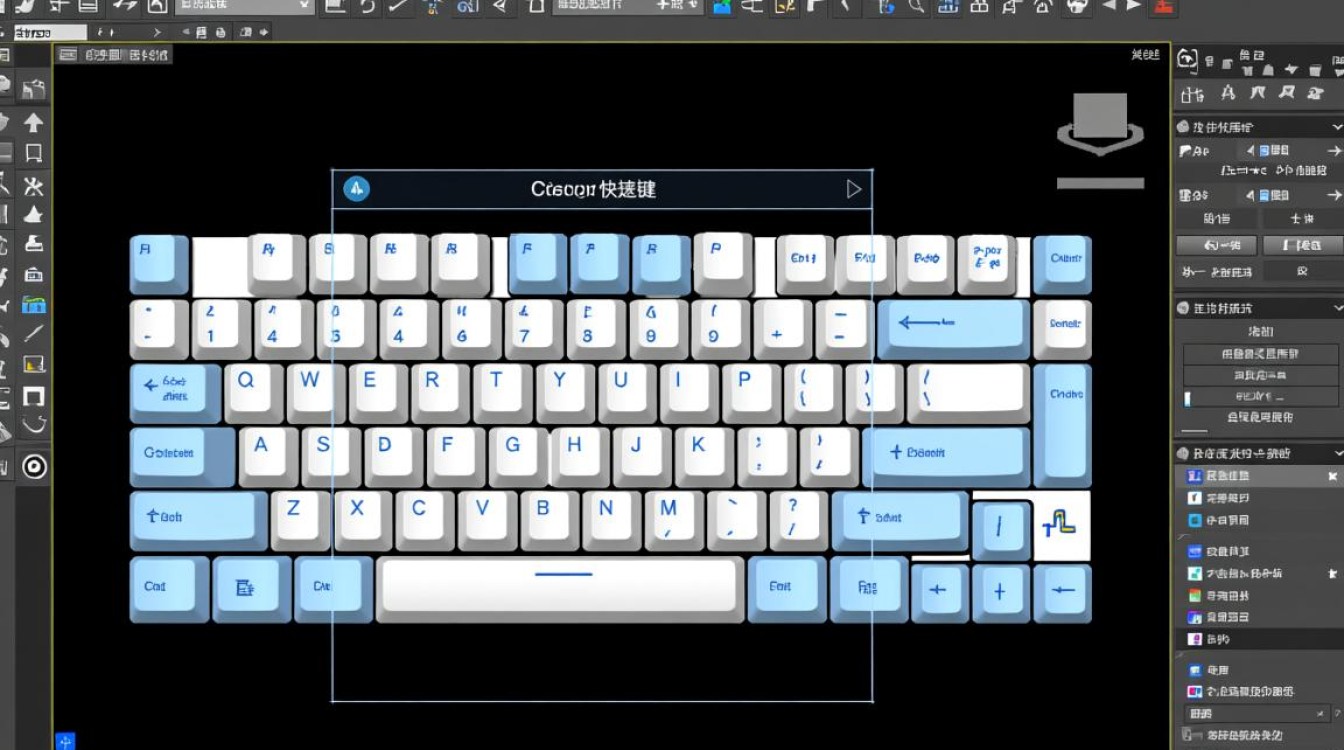The width and height of the screenshot is (1344, 750).
Task: Click the curved undo arrow in top toolbar
Action: pos(368,6)
